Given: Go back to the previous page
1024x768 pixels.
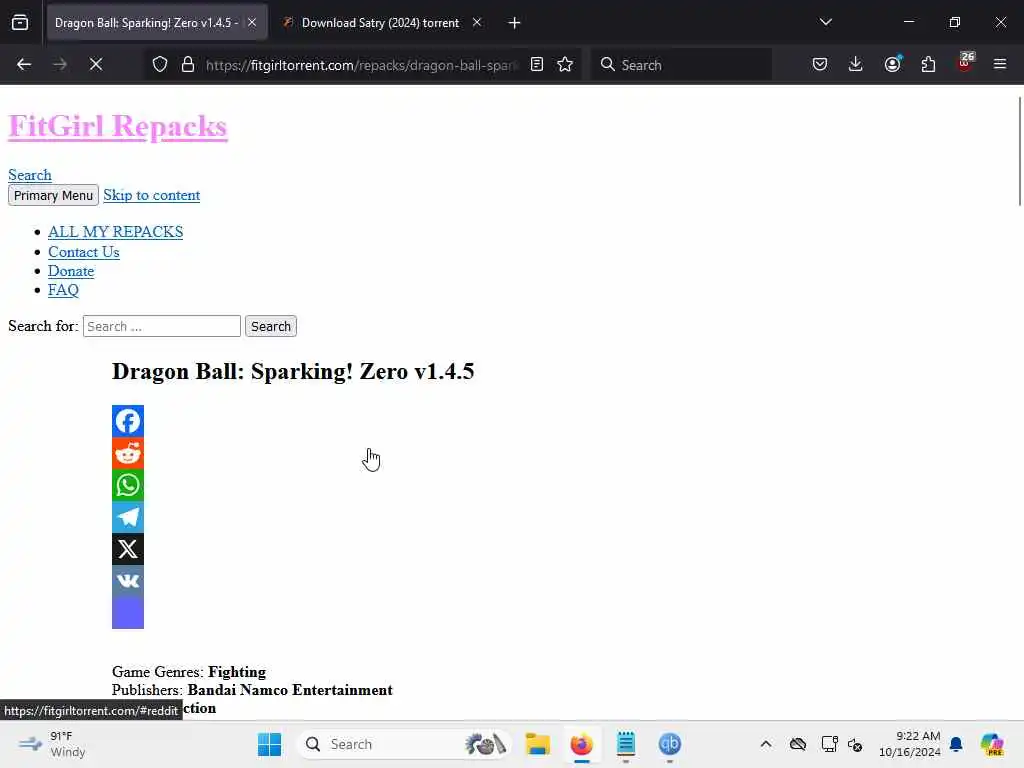Looking at the screenshot, I should tap(24, 64).
